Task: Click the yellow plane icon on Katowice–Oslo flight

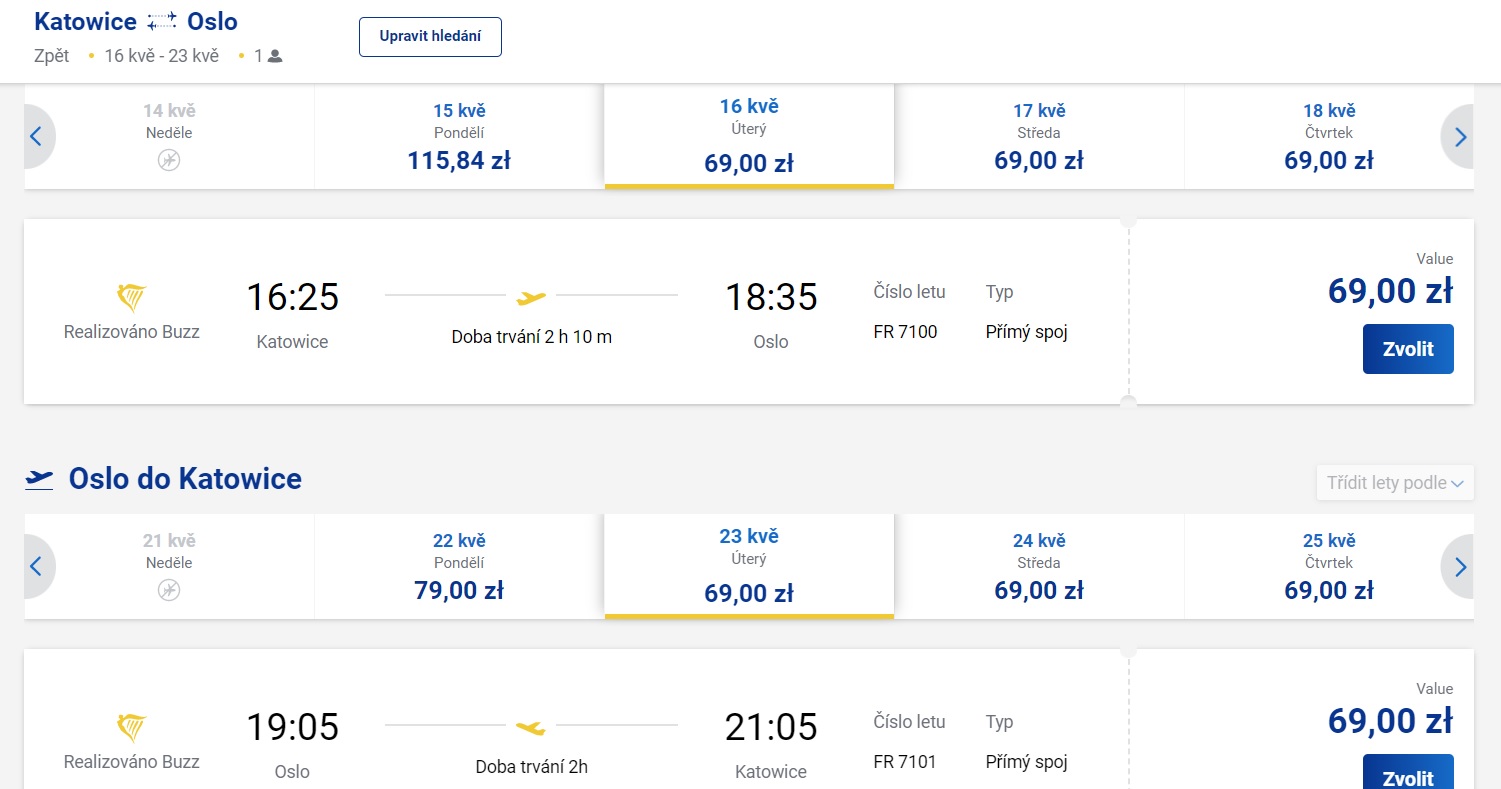Action: tap(531, 297)
